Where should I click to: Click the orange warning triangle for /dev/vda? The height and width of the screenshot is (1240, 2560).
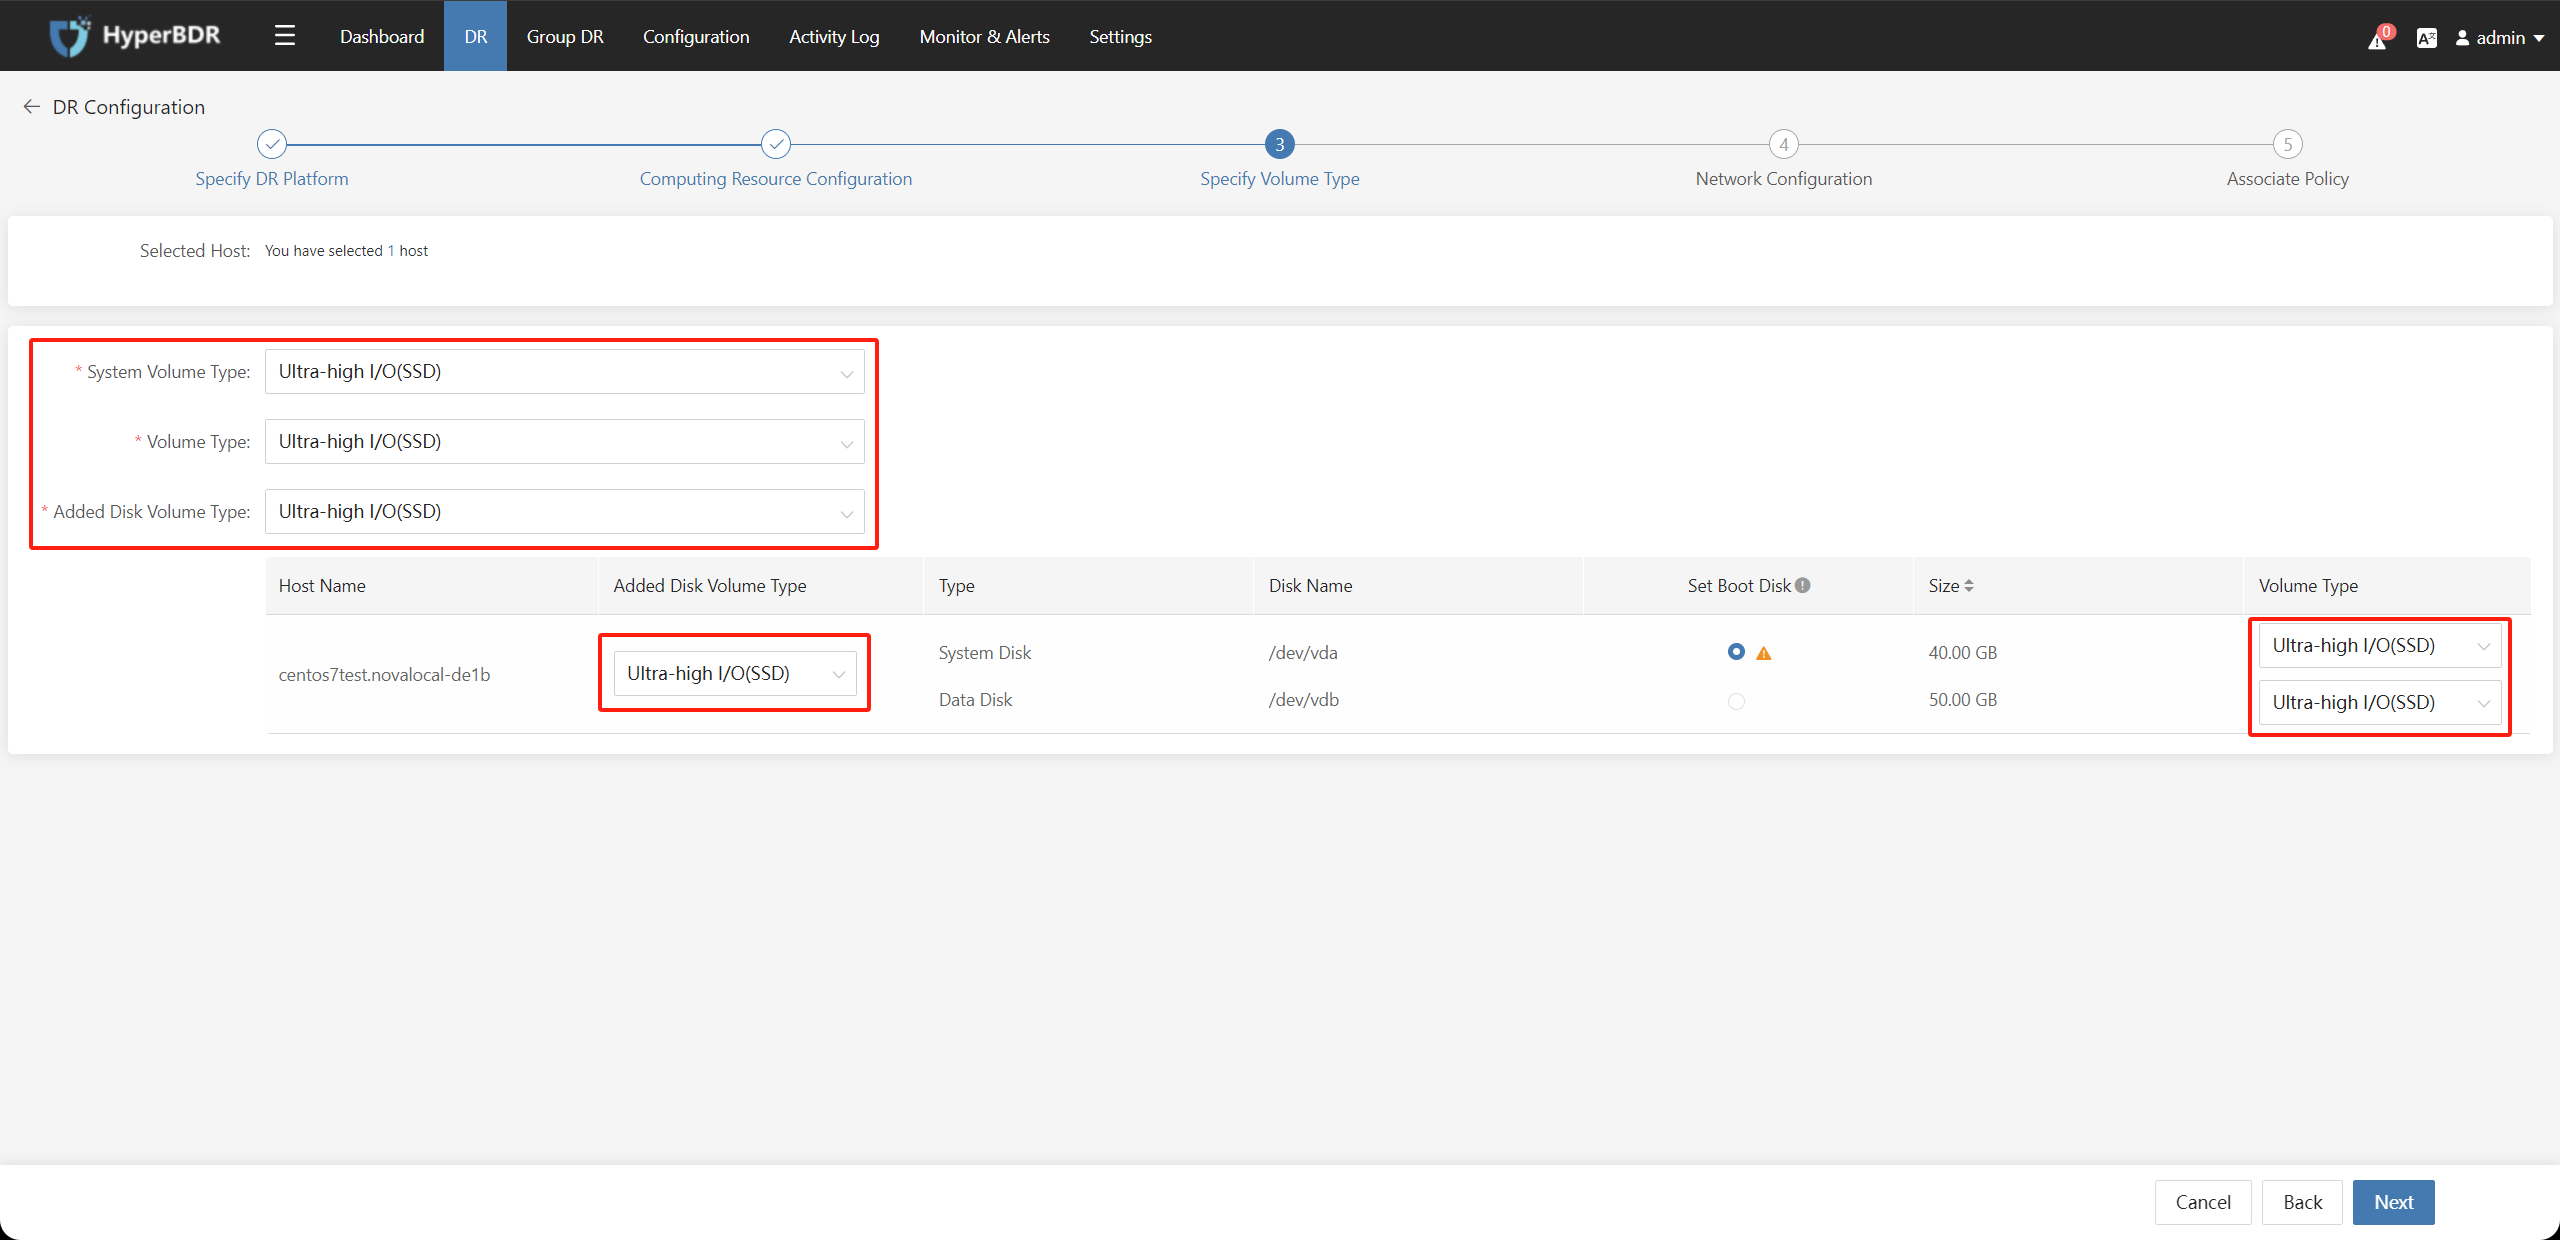point(1764,653)
